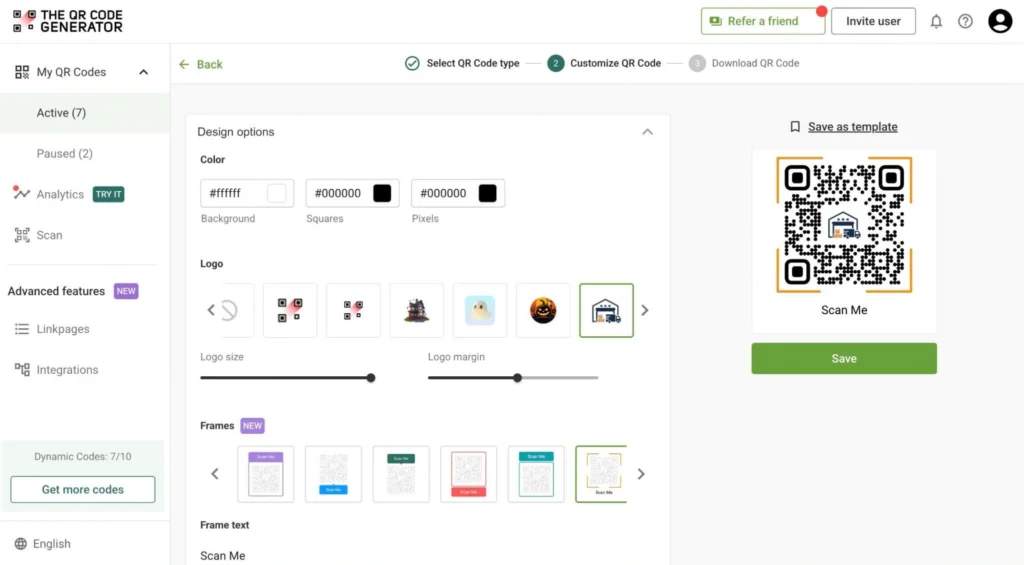Viewport: 1024px width, 565px height.
Task: Open the Pixels color swatch
Action: (x=487, y=193)
